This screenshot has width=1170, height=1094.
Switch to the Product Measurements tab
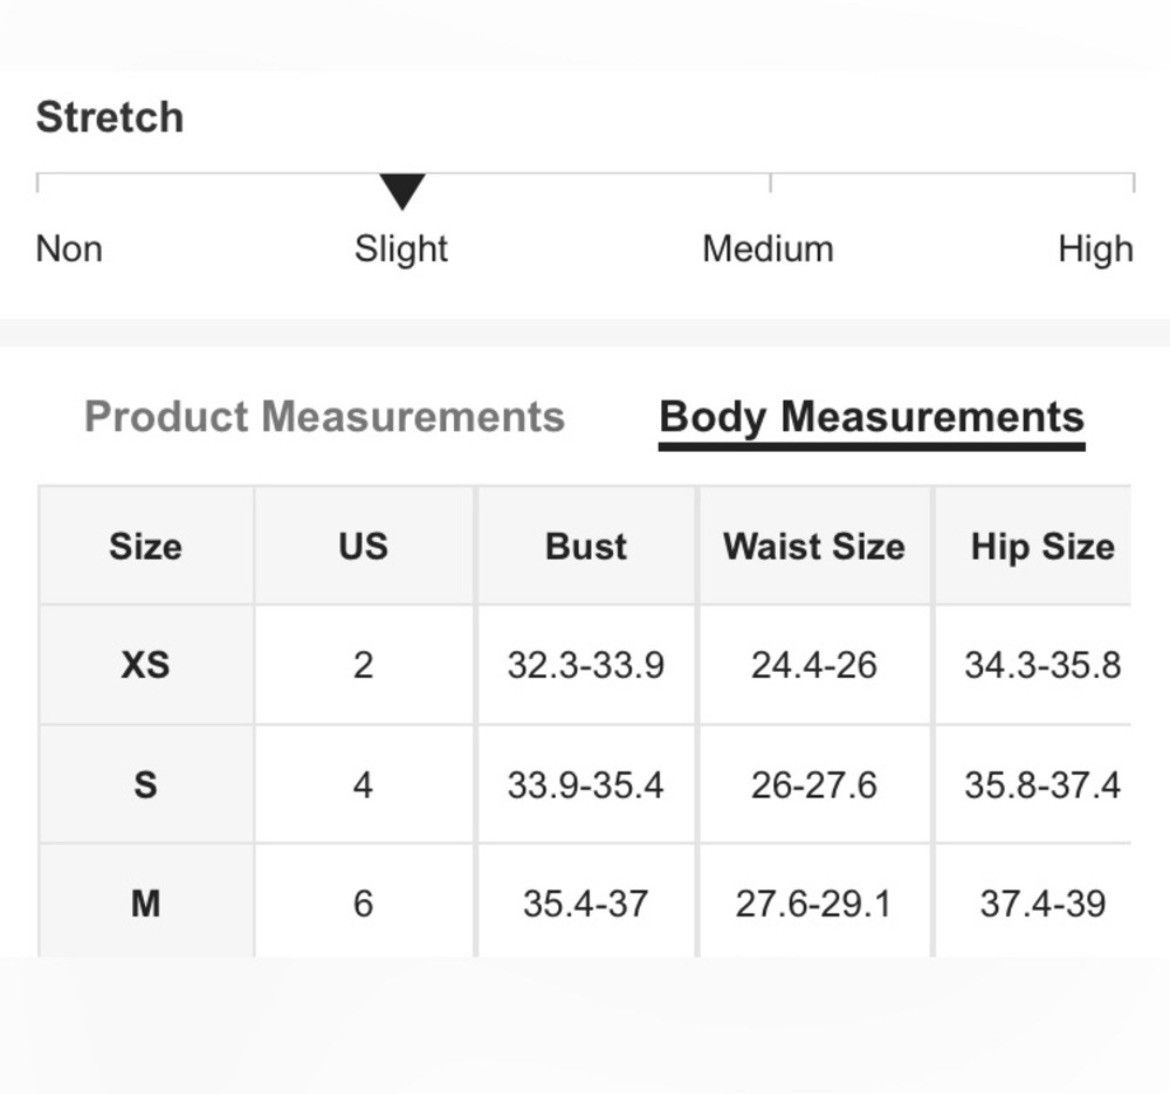coord(325,416)
